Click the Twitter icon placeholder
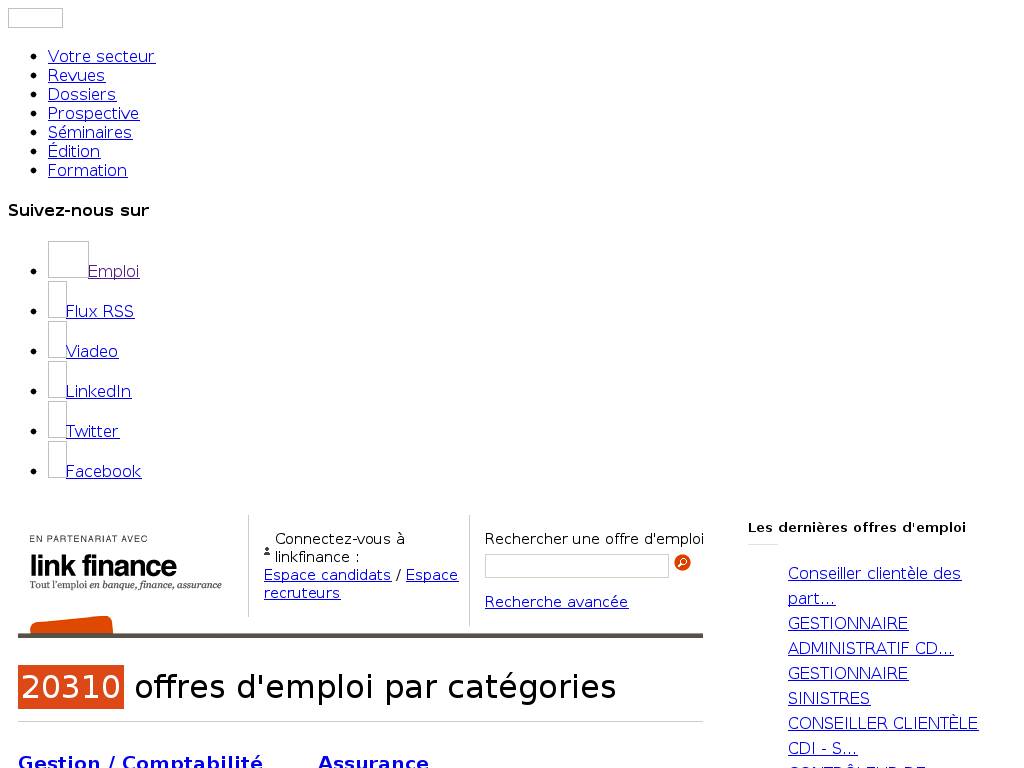The width and height of the screenshot is (1024, 768). click(57, 420)
